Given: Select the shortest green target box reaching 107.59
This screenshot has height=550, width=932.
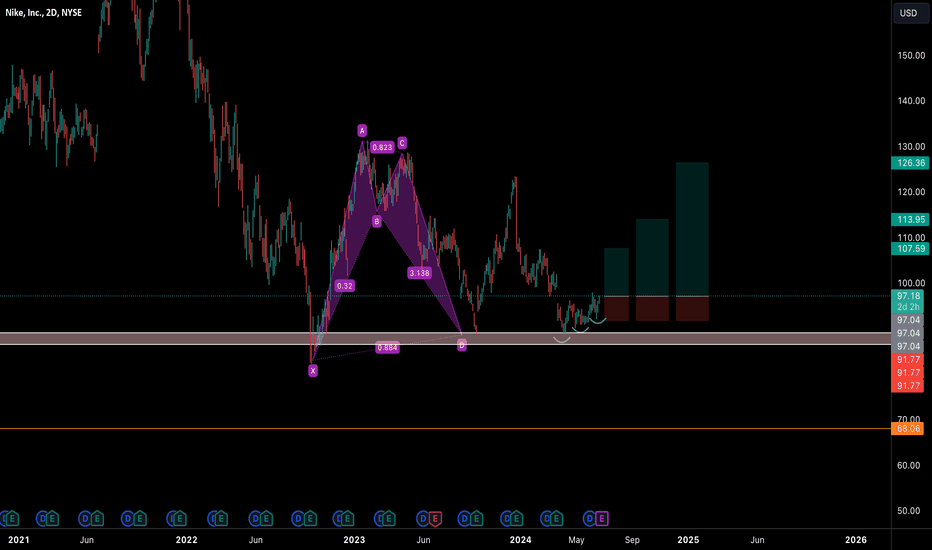Looking at the screenshot, I should [x=616, y=272].
